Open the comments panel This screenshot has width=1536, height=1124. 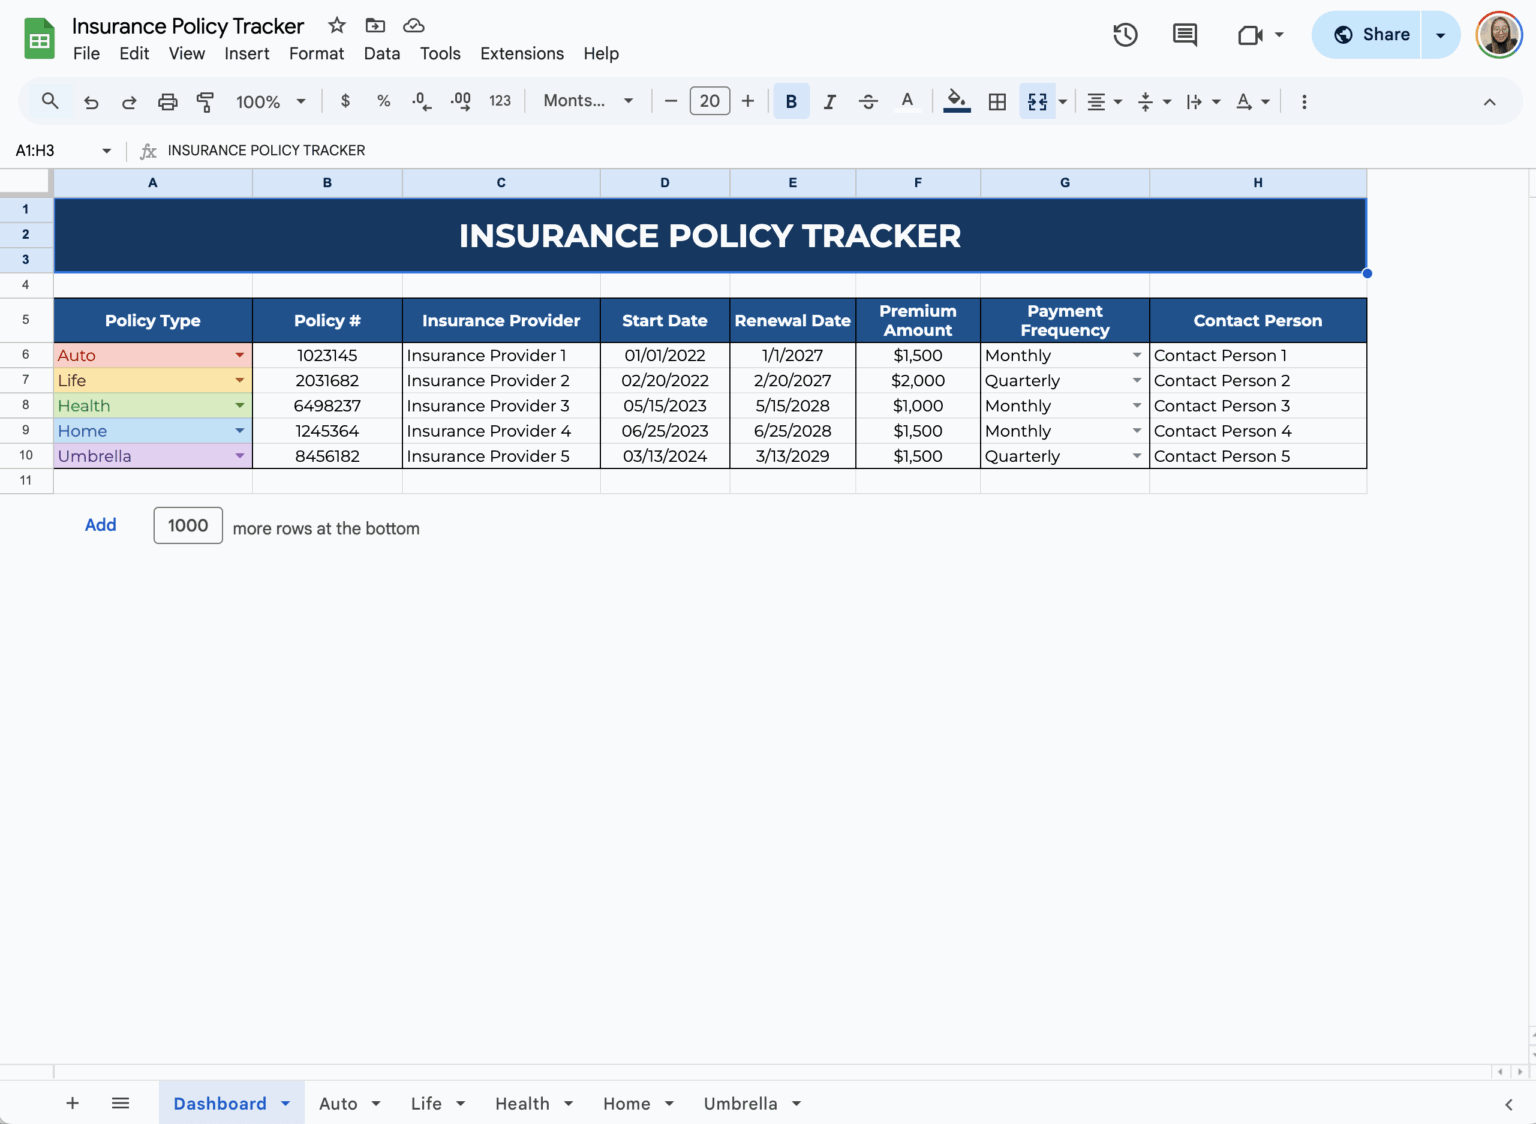click(1185, 35)
